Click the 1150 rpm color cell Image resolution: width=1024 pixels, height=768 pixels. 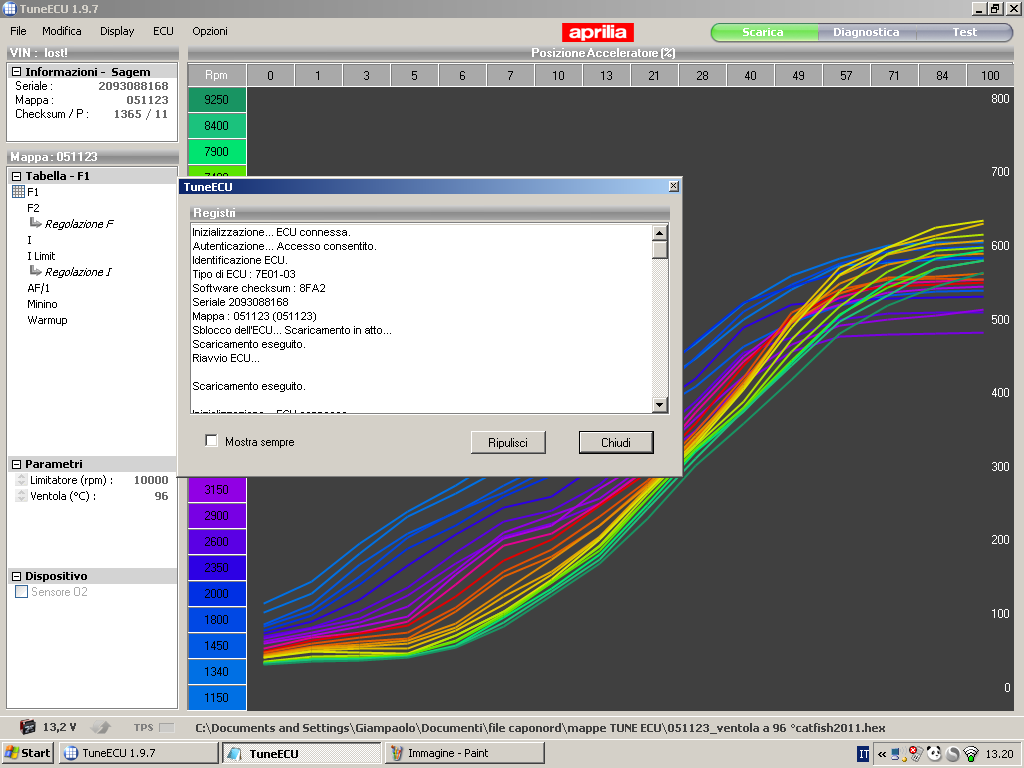[x=217, y=697]
